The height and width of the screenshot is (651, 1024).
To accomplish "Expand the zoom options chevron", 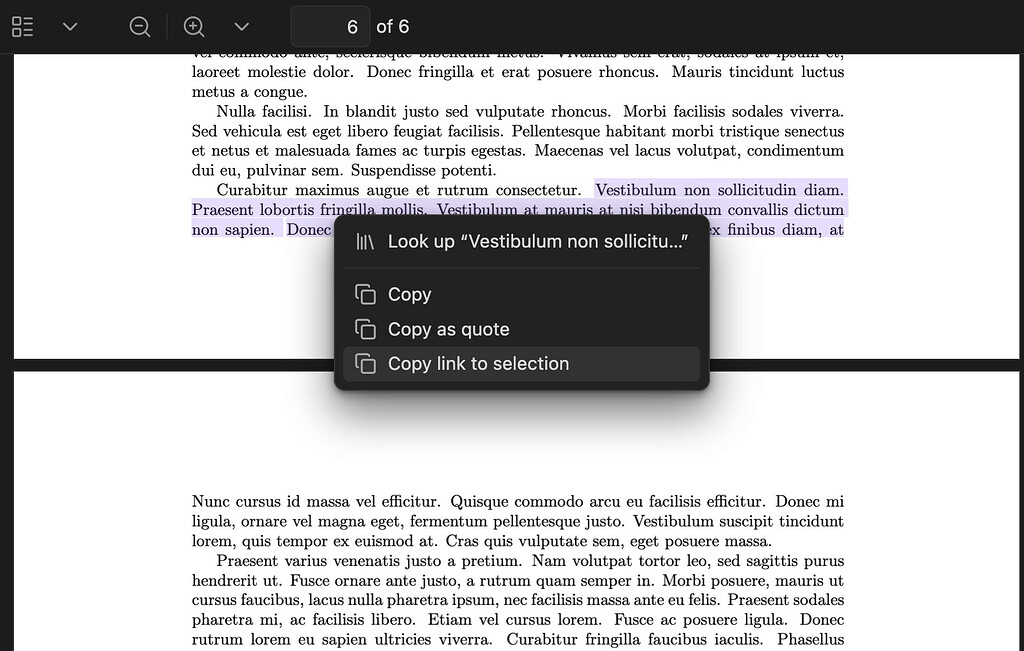I will pyautogui.click(x=241, y=26).
